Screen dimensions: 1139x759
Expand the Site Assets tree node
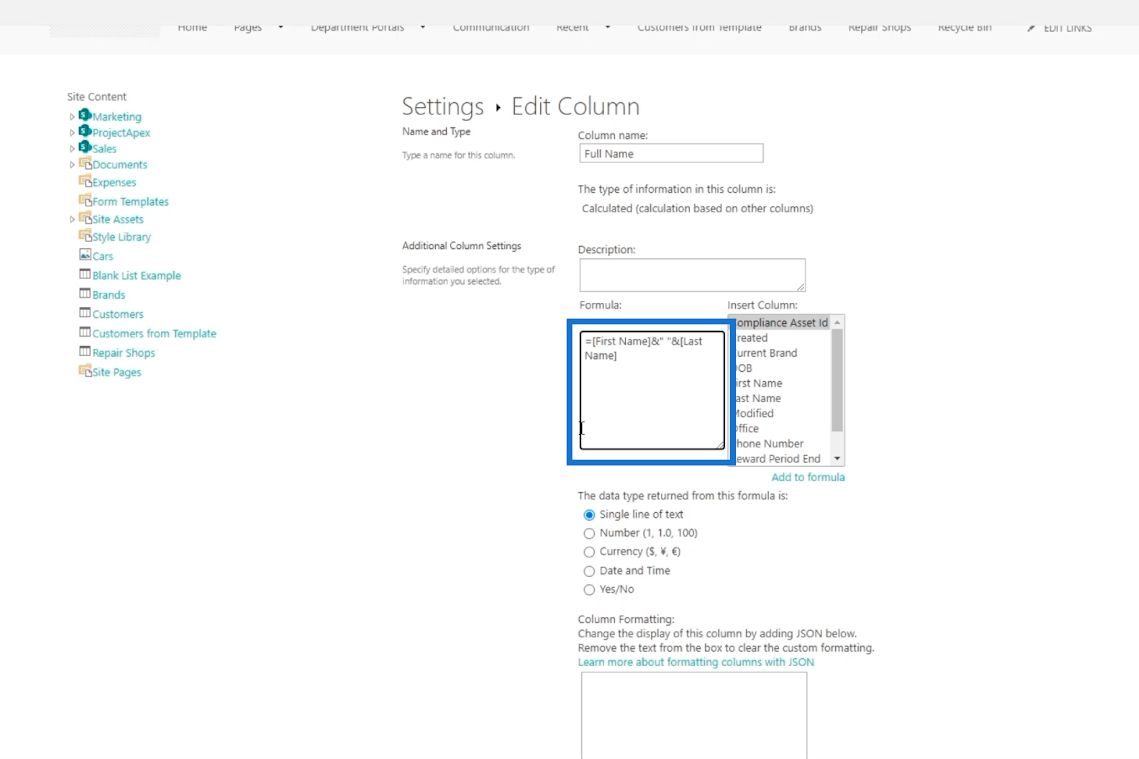[72, 219]
